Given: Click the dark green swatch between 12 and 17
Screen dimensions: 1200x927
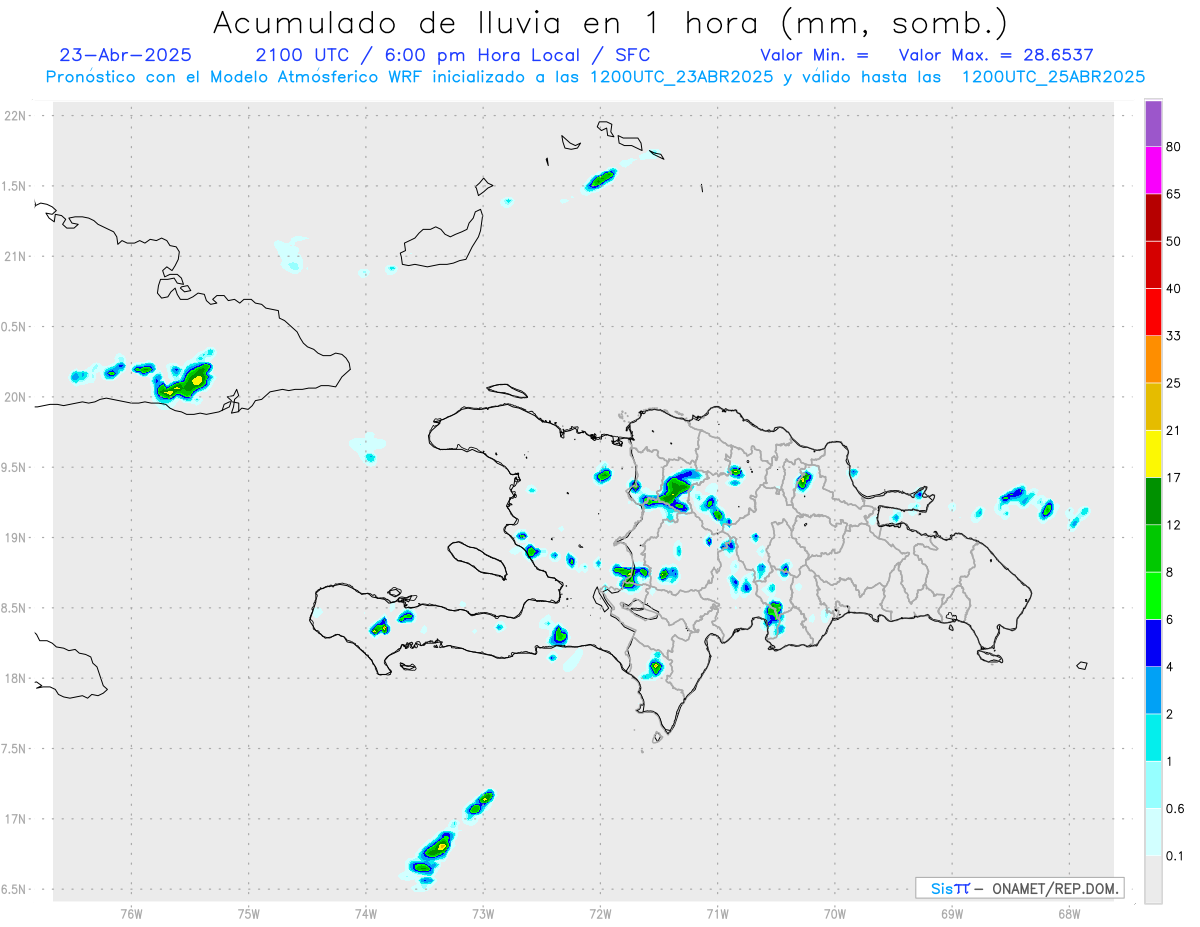Looking at the screenshot, I should [x=1153, y=501].
